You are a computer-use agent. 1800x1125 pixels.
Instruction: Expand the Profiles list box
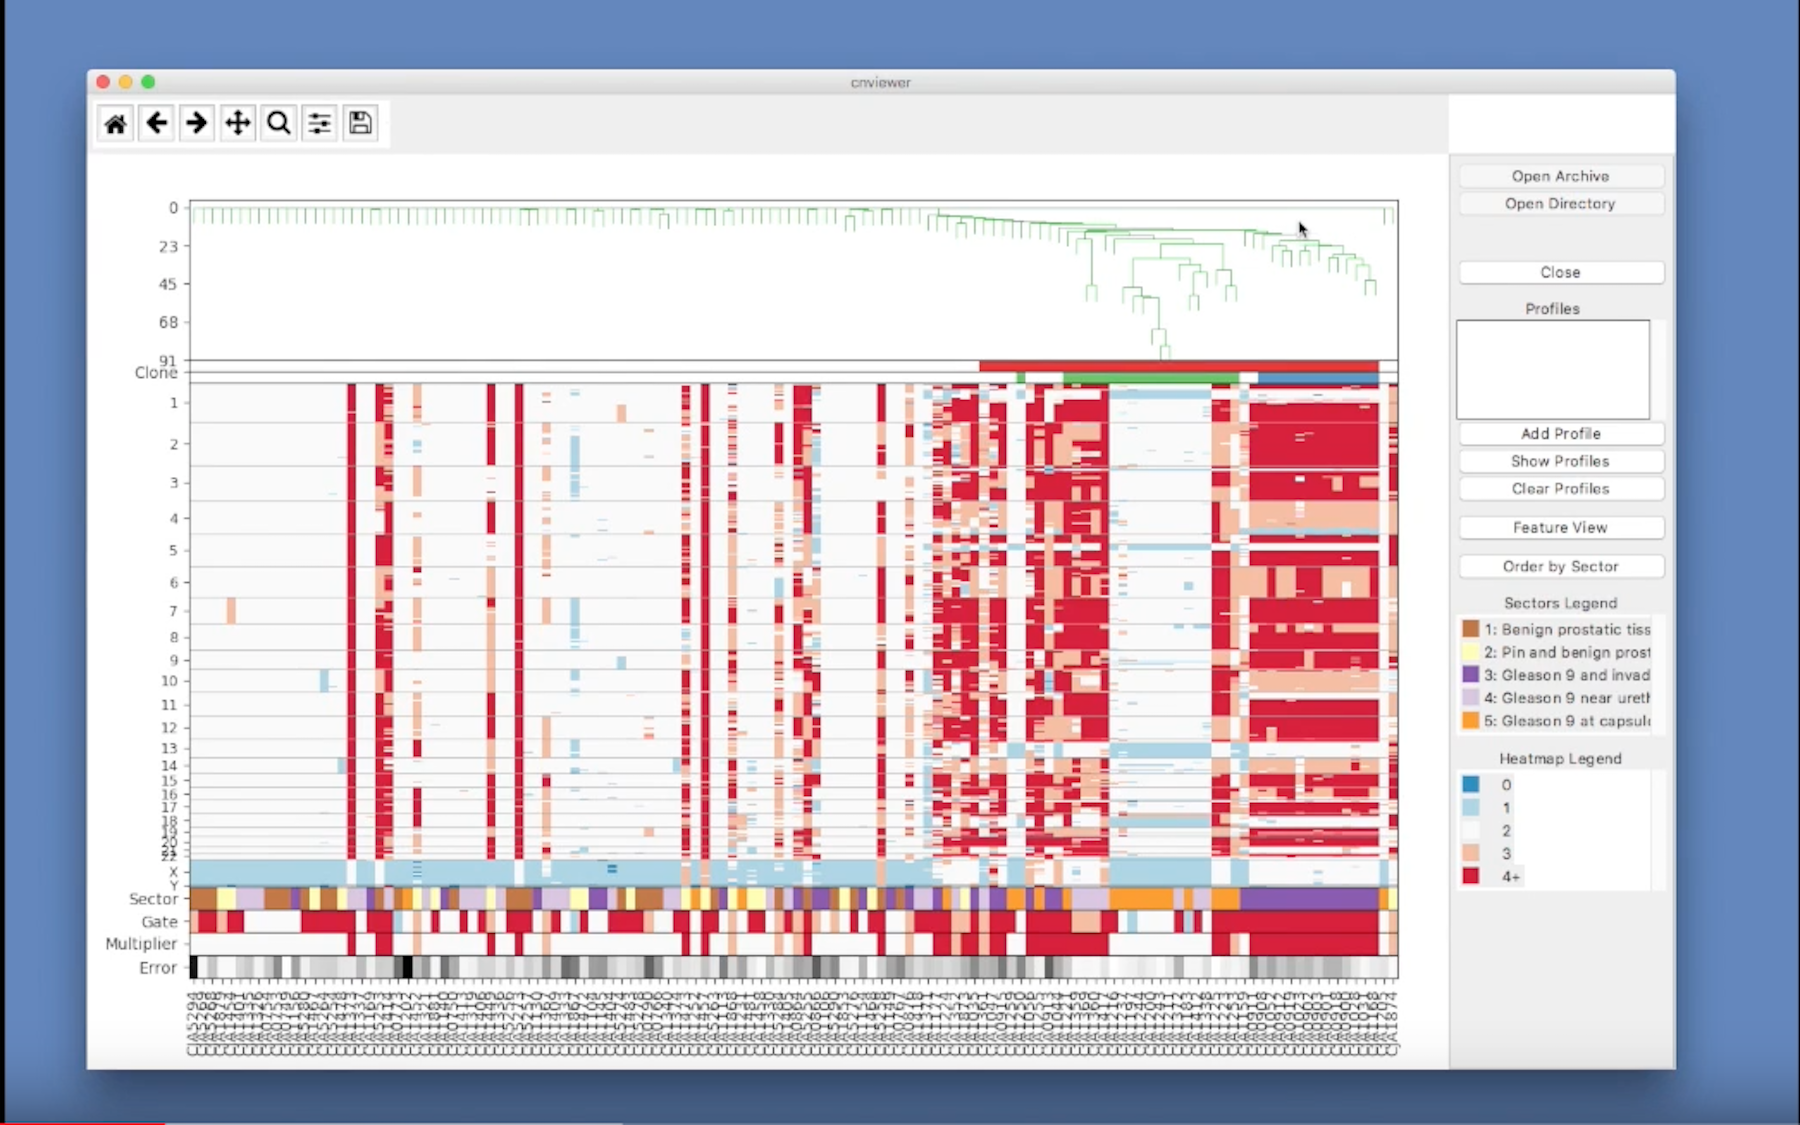[1553, 369]
